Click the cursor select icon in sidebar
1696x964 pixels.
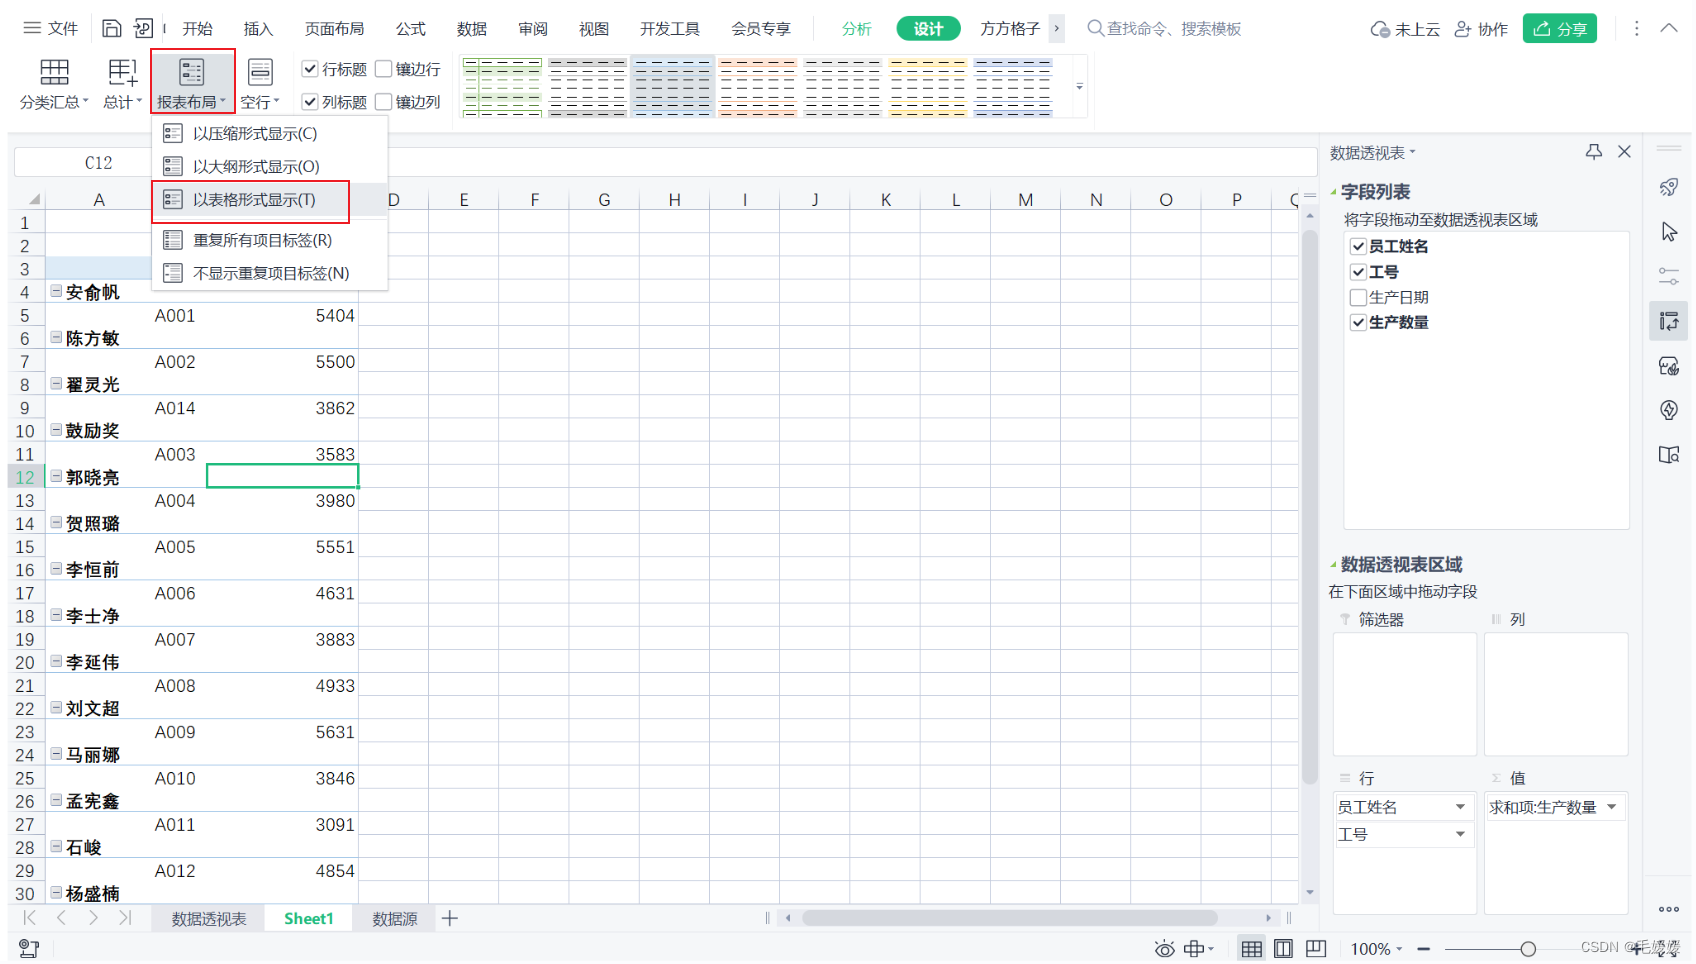(x=1668, y=232)
